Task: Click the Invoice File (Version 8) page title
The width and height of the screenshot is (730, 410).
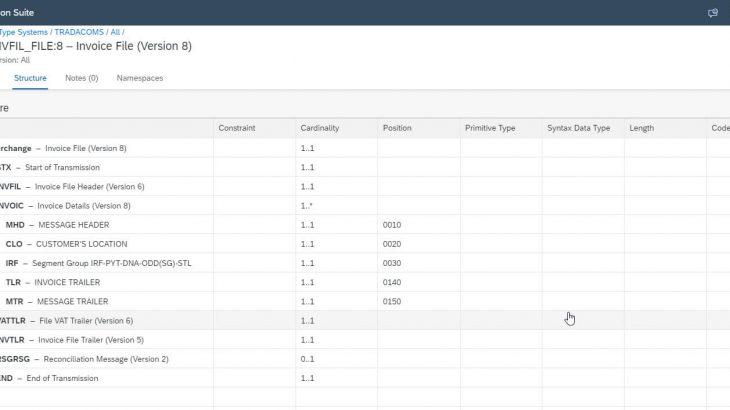Action: [x=95, y=46]
